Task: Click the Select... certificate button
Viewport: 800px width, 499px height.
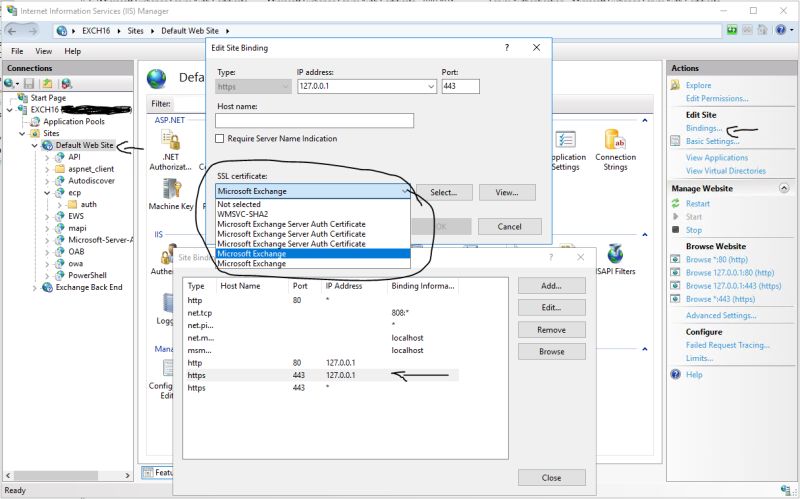Action: 444,192
